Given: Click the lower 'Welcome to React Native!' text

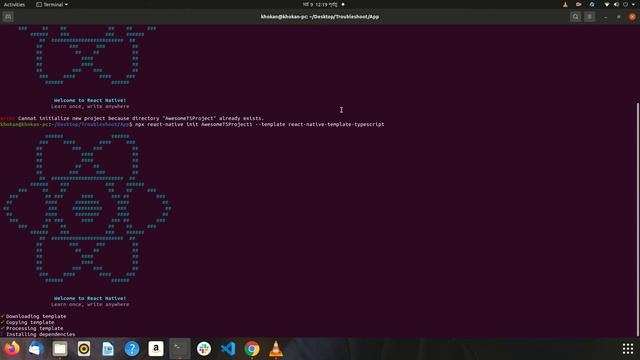Looking at the screenshot, I should (x=90, y=298).
